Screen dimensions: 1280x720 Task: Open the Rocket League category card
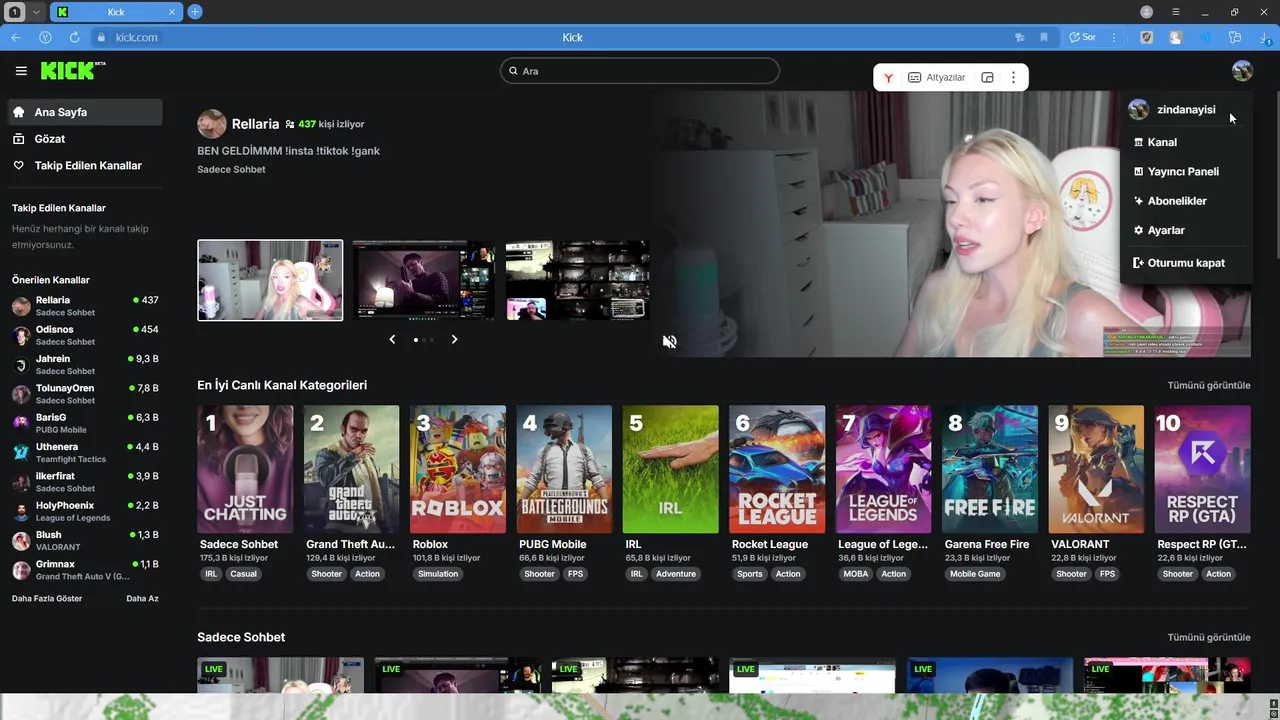pos(777,469)
